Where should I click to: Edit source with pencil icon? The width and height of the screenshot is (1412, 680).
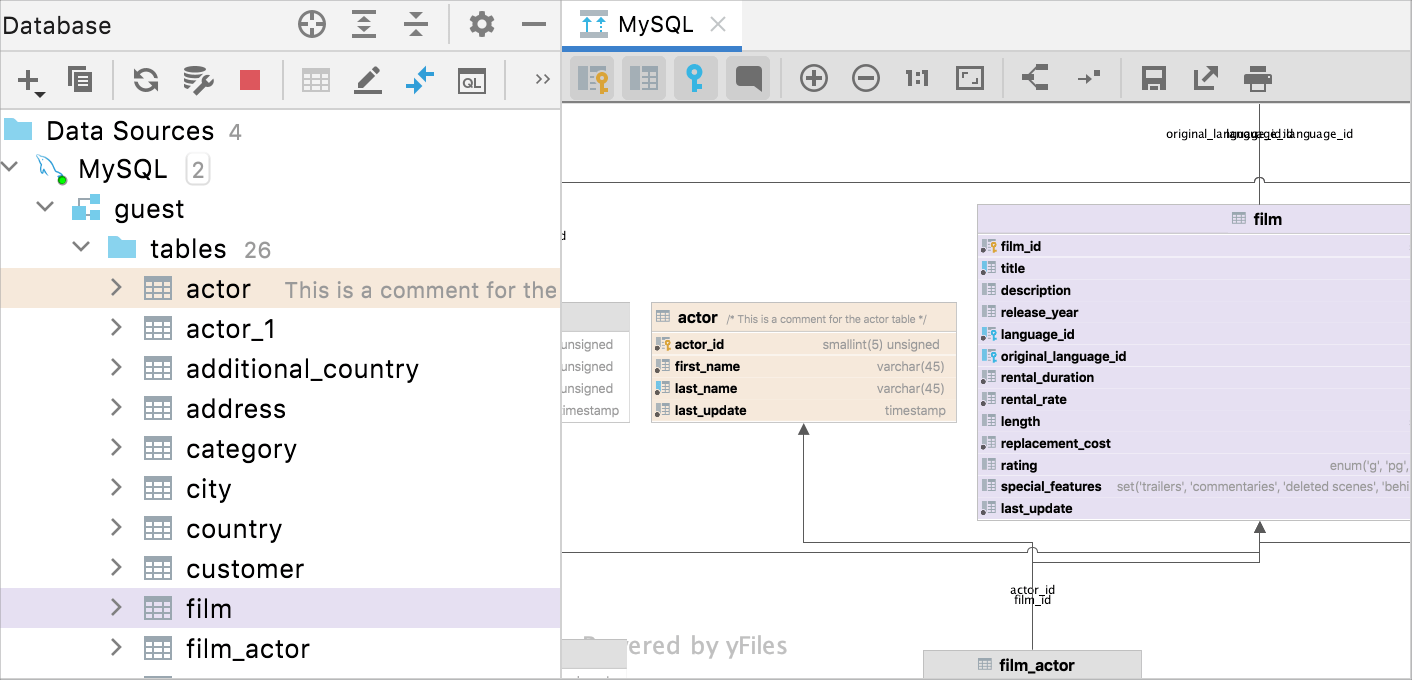click(x=368, y=80)
